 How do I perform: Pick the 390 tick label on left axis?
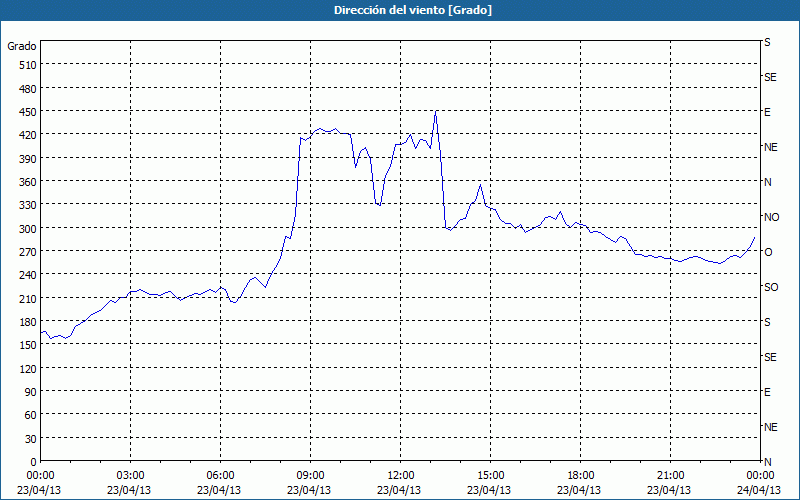[x=29, y=159]
